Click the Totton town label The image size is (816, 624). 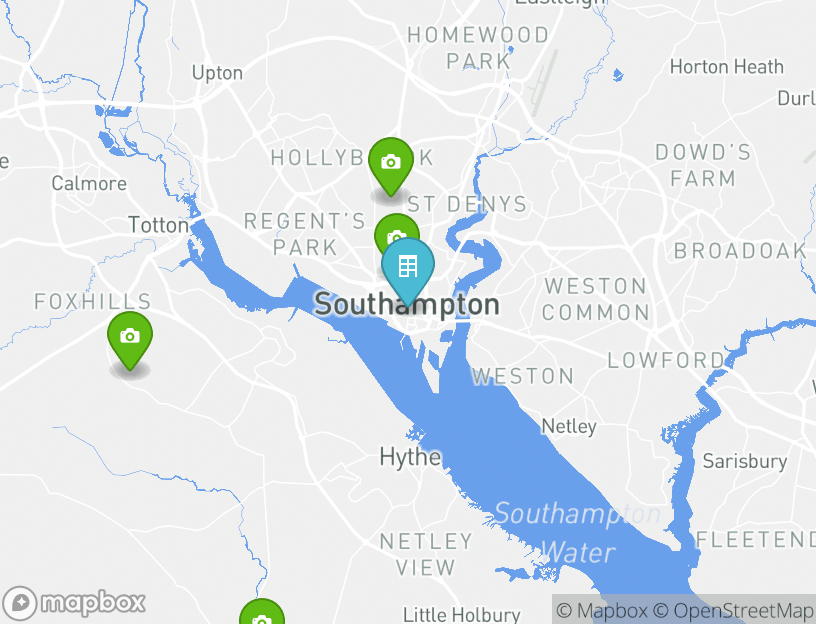click(x=159, y=225)
